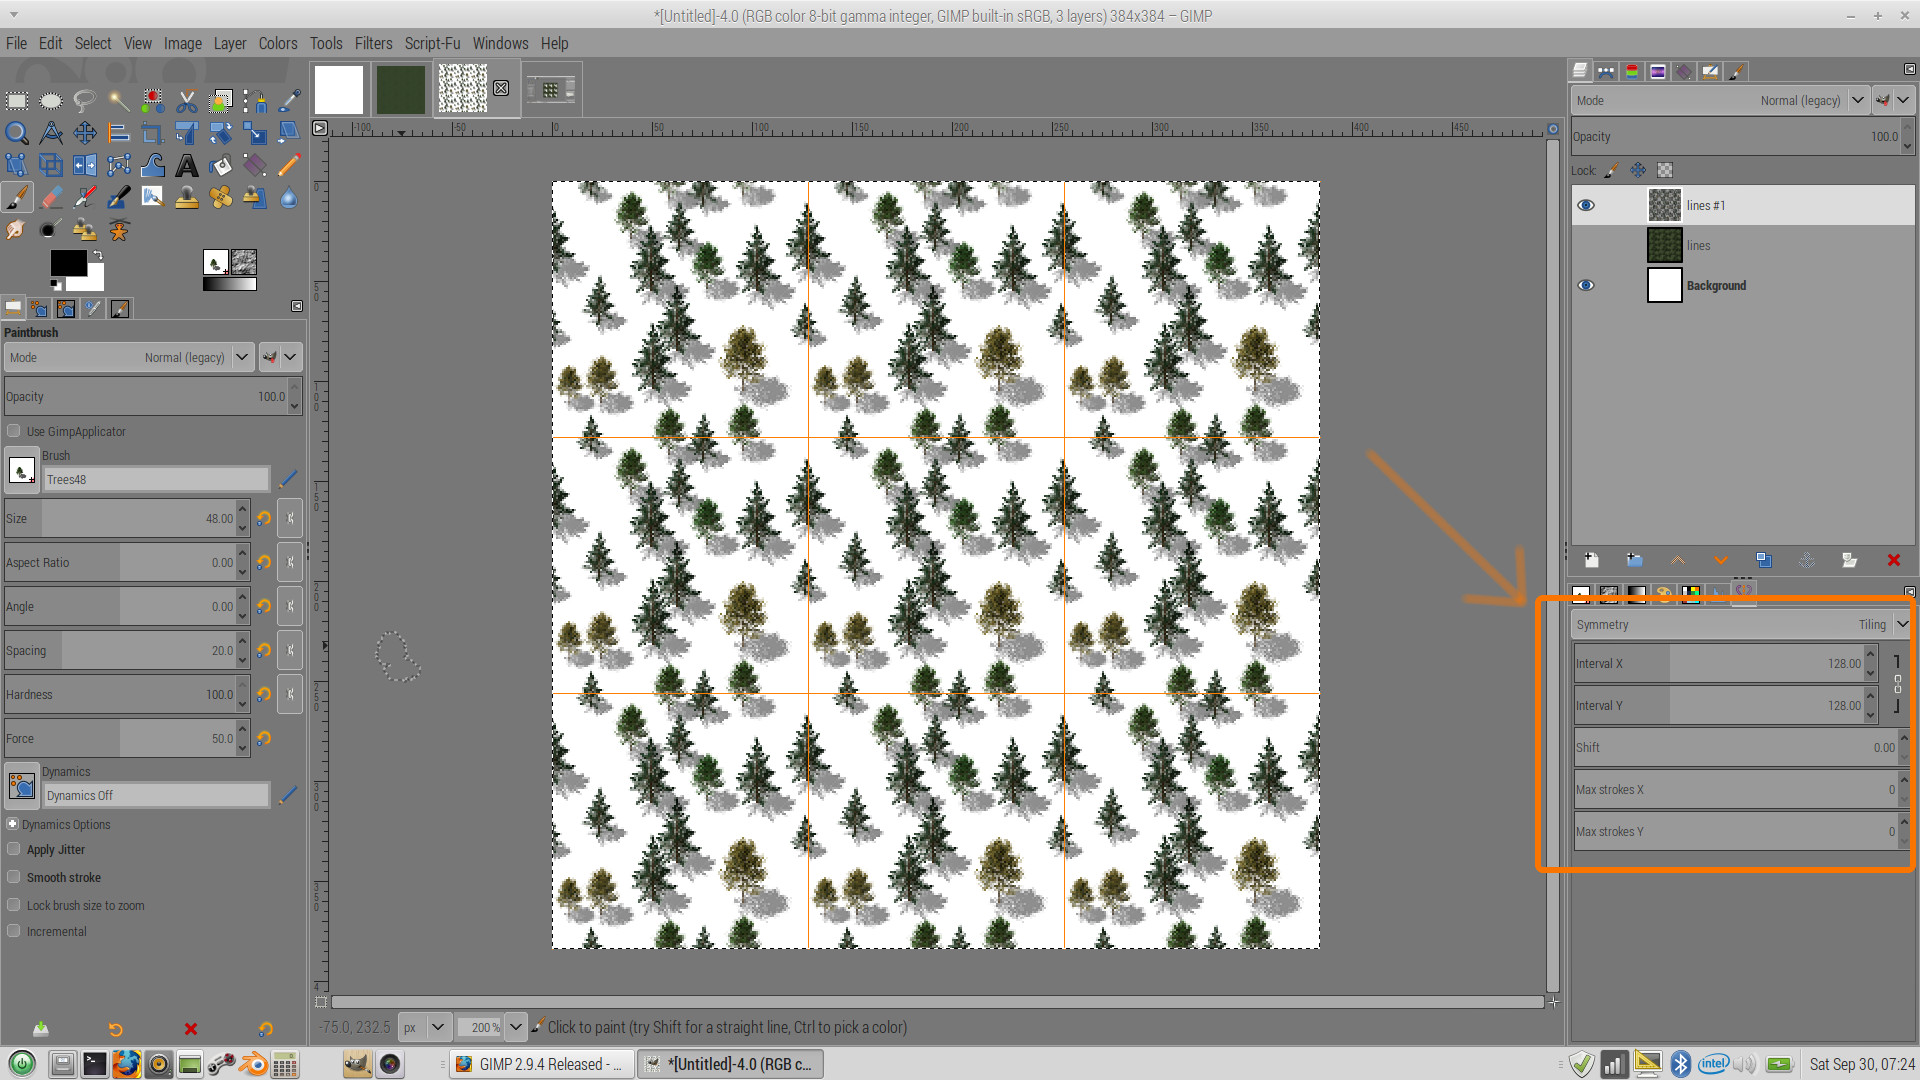The height and width of the screenshot is (1080, 1920).
Task: Open the Colors menu
Action: [277, 43]
